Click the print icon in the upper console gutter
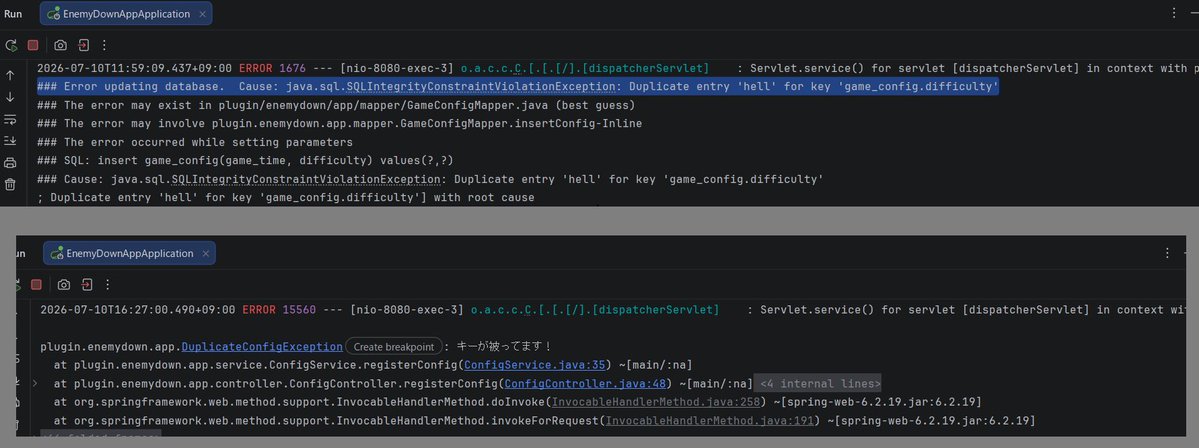The image size is (1199, 448). (x=10, y=163)
